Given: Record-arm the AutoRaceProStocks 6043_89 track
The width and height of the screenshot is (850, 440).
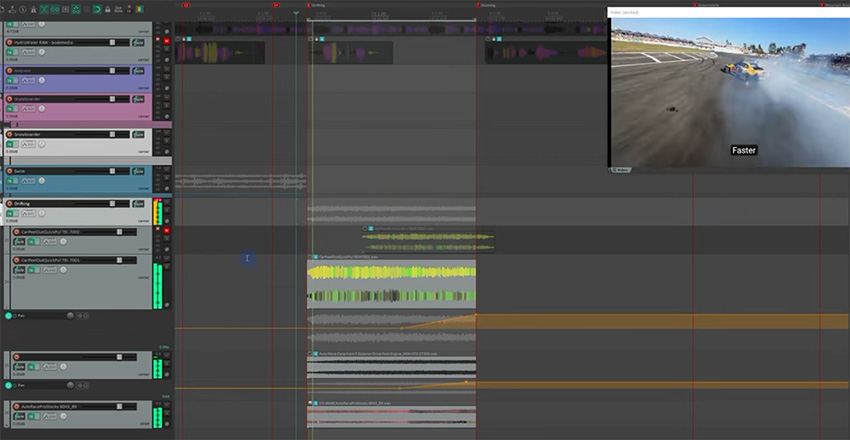Looking at the screenshot, I should pos(16,406).
